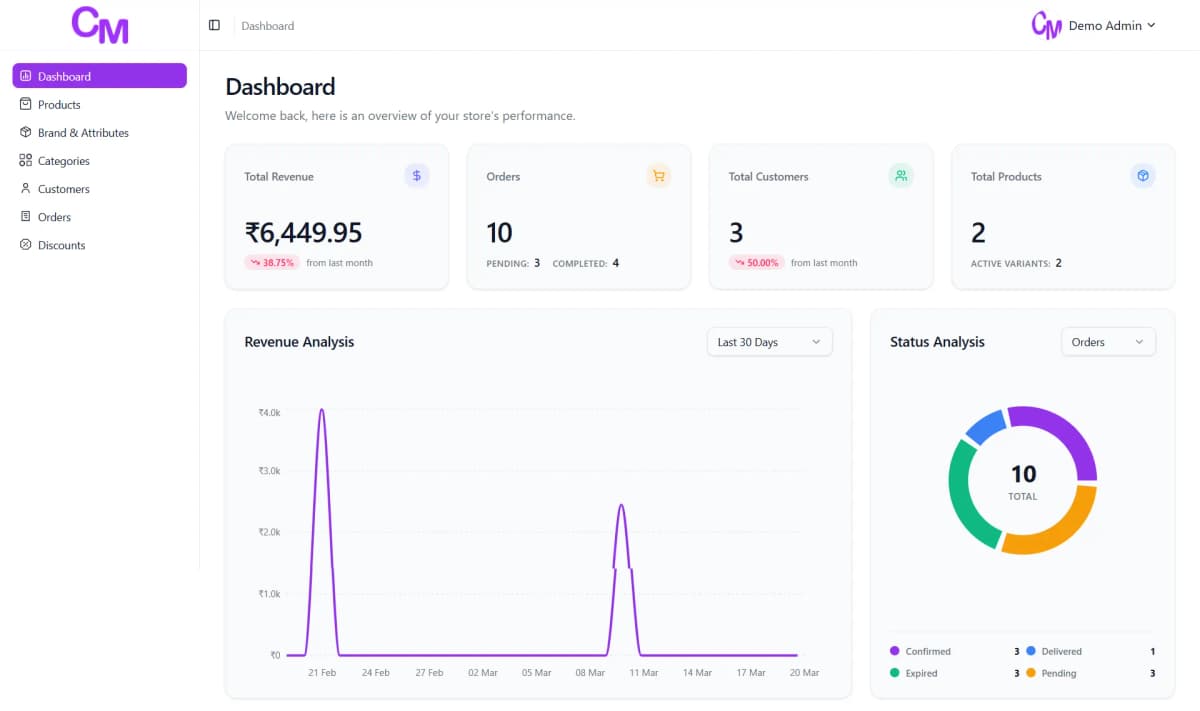1200x711 pixels.
Task: Open Brand & Attributes via its cube icon
Action: click(x=25, y=132)
